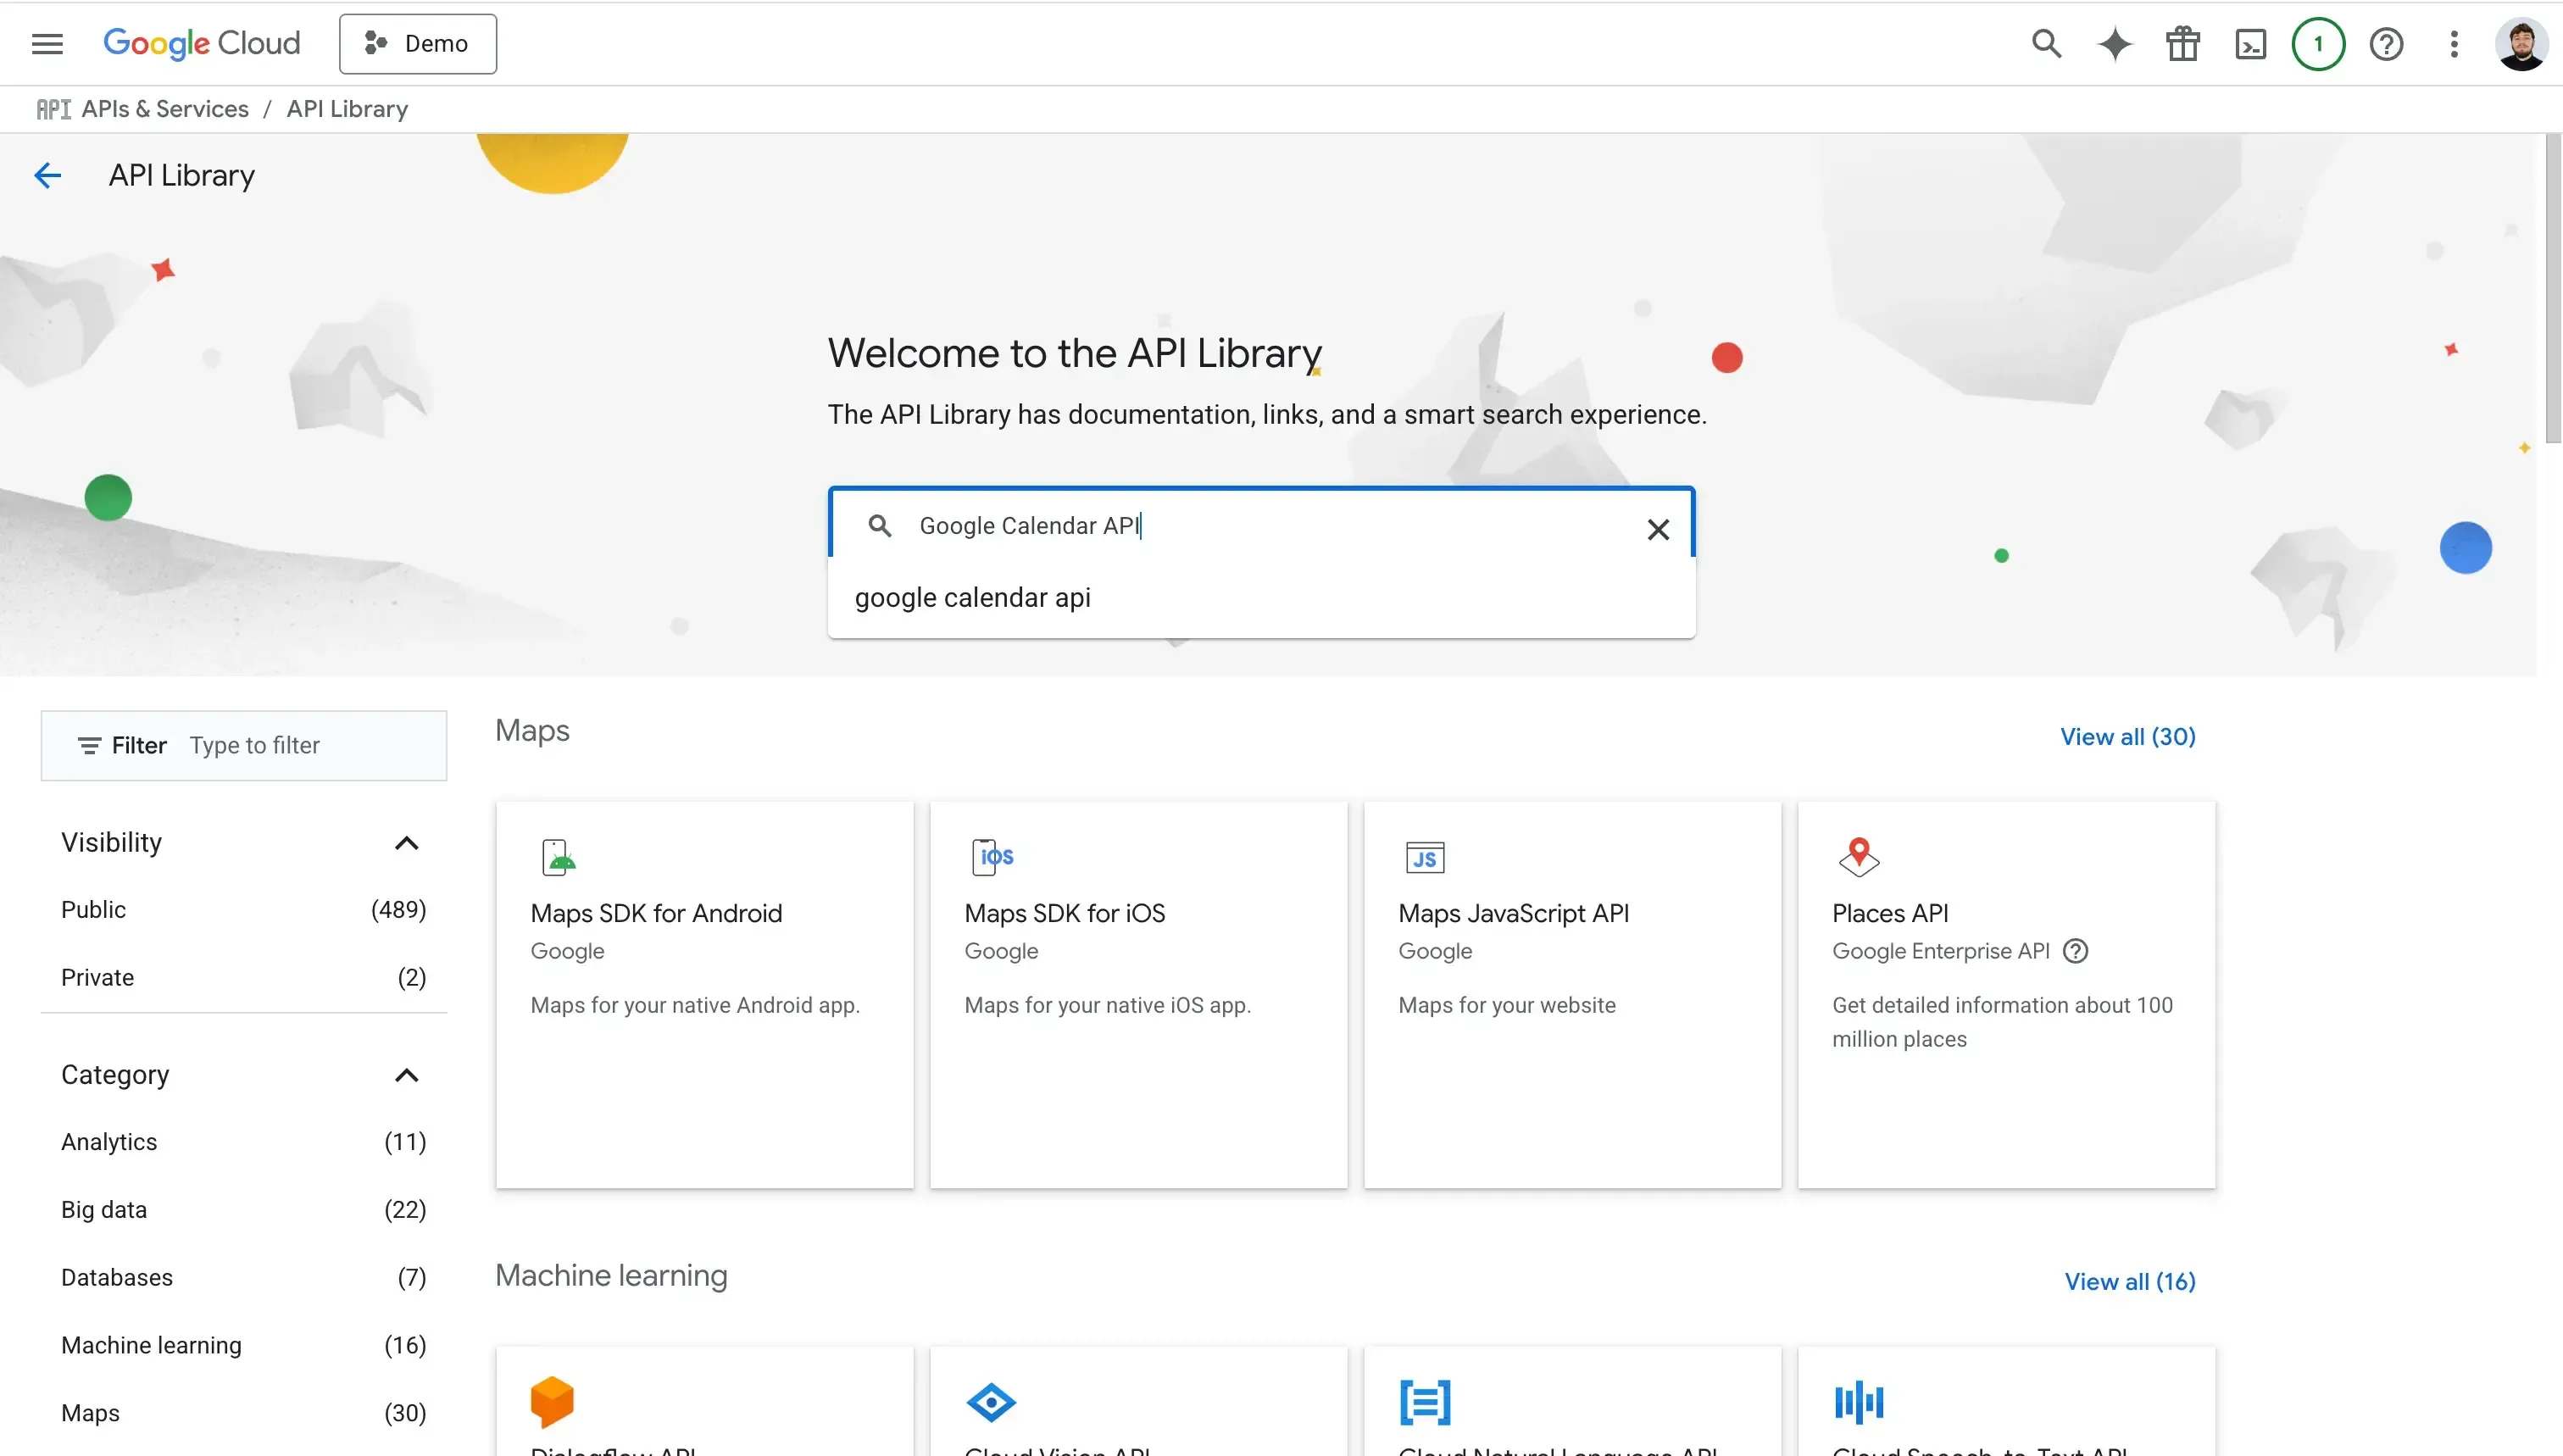Activate Cloud Shell terminal icon
This screenshot has width=2563, height=1456.
(2250, 44)
